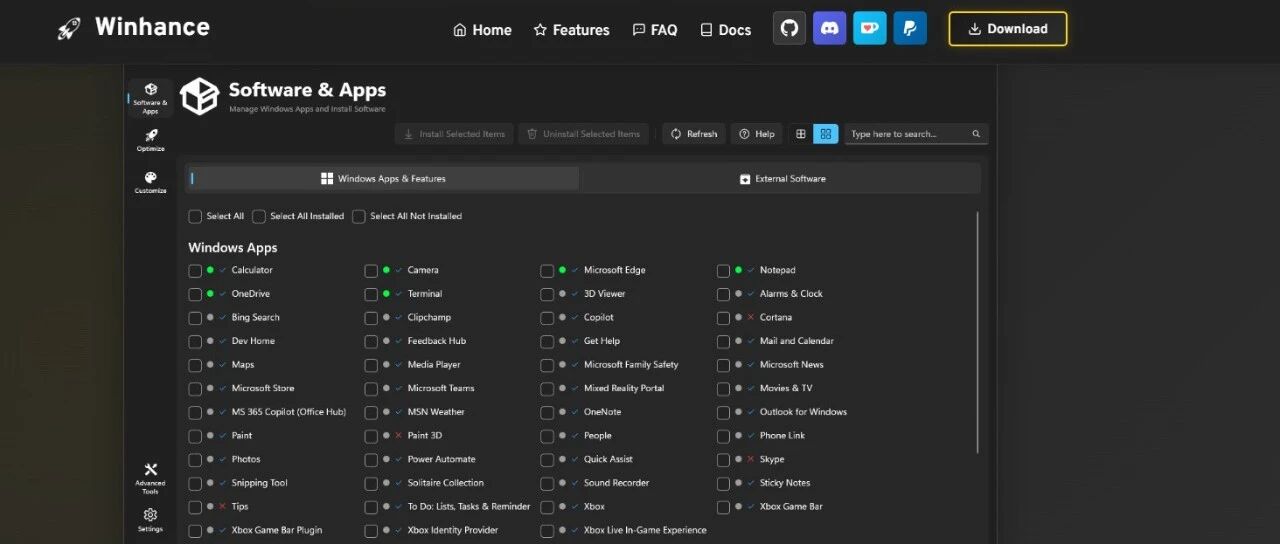The width and height of the screenshot is (1280, 544).
Task: Click the Dev Home label
Action: click(x=253, y=341)
